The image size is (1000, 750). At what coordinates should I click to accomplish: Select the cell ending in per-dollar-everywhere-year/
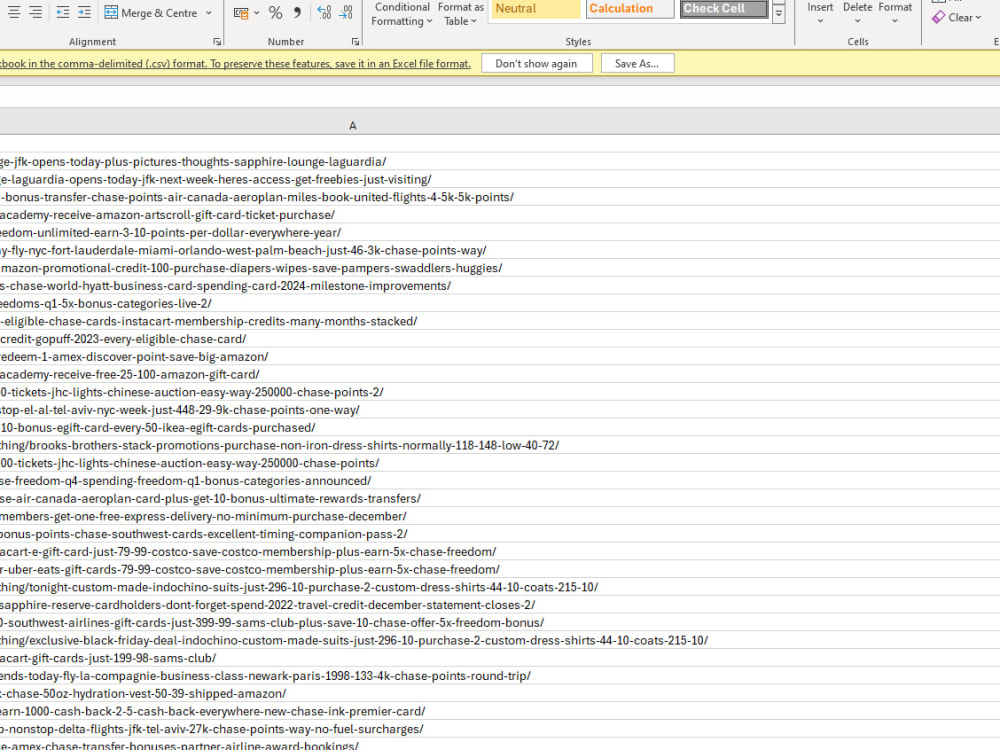(500, 233)
